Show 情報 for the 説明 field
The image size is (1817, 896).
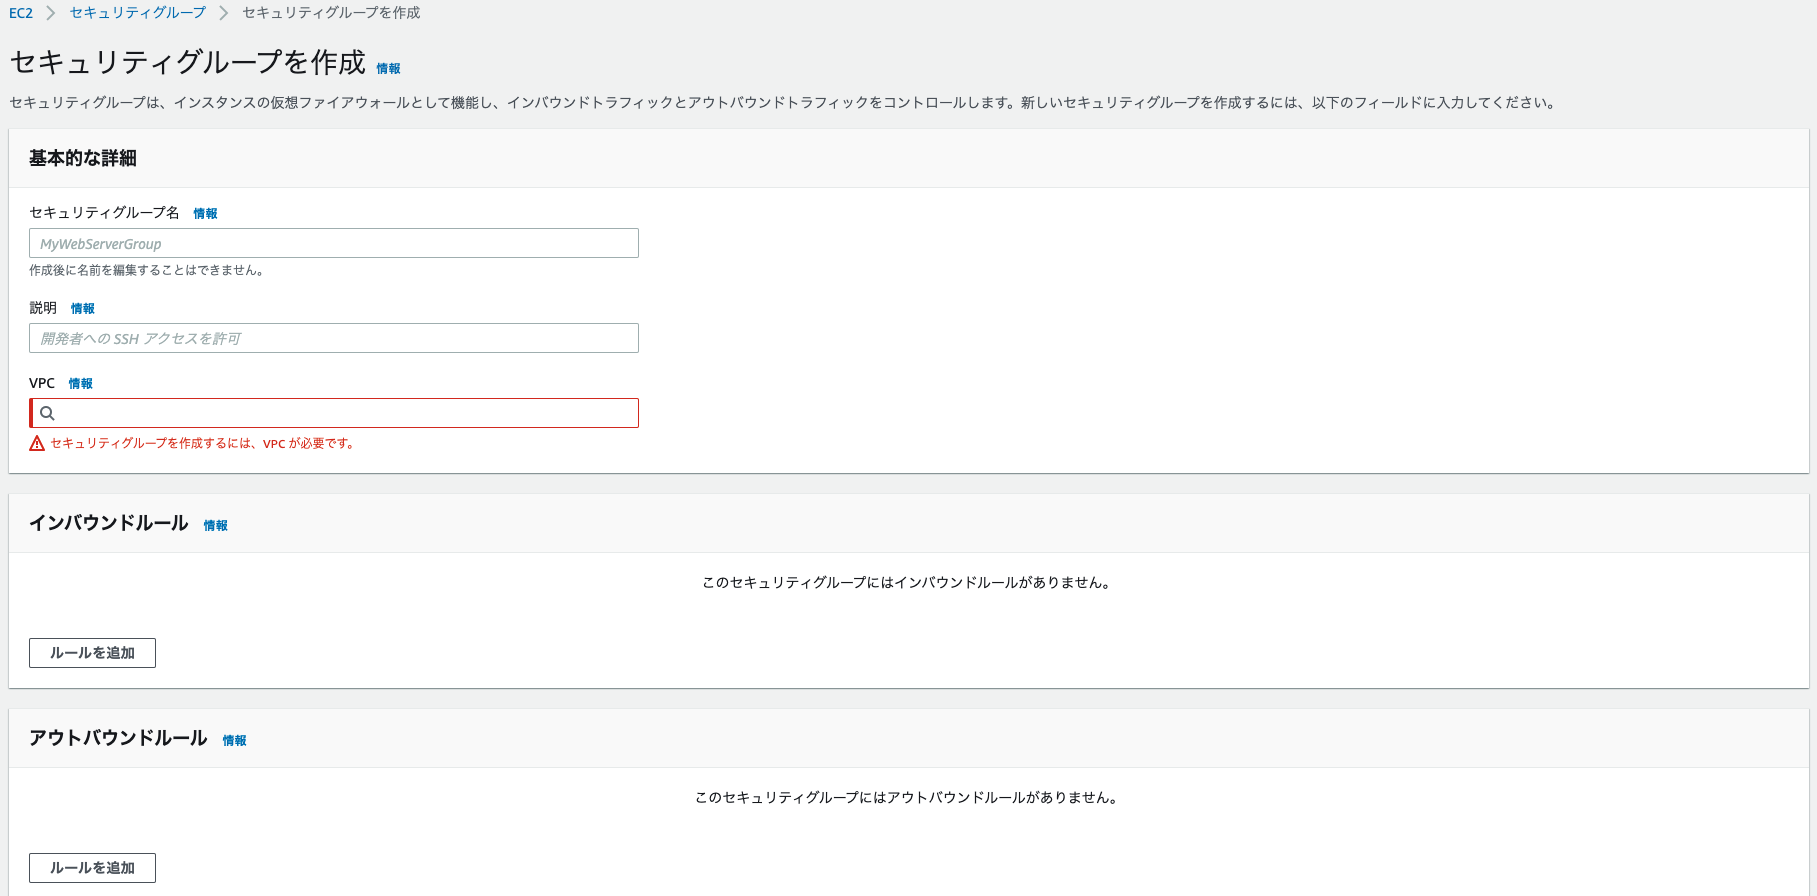[83, 309]
